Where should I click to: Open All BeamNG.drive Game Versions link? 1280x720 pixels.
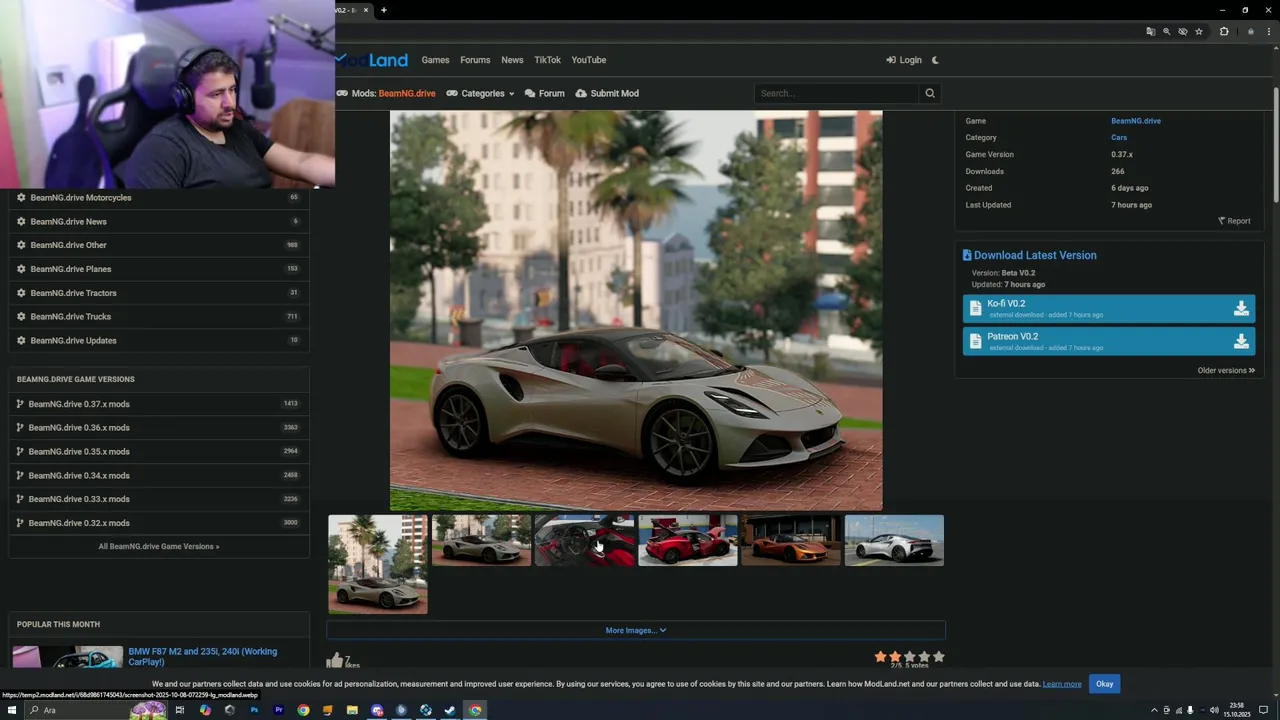pos(159,546)
